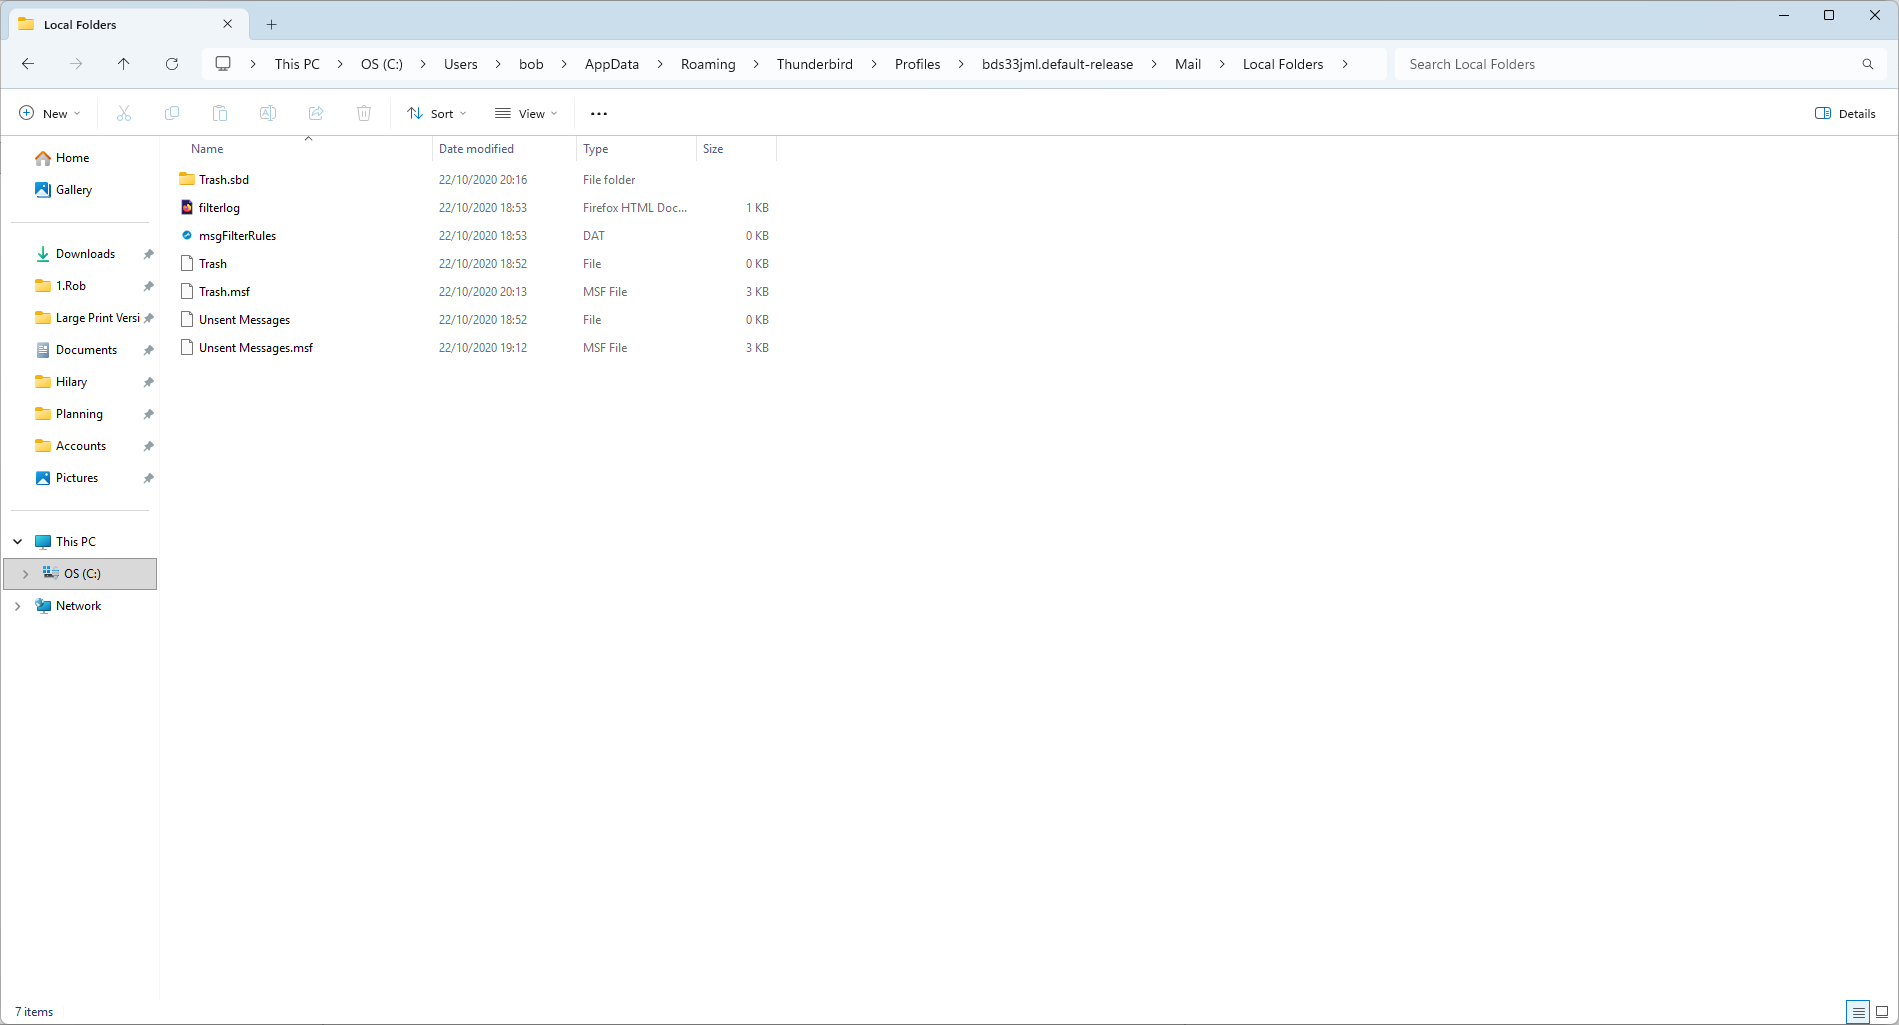The height and width of the screenshot is (1025, 1899).
Task: Click the Cut scissors icon
Action: pyautogui.click(x=124, y=113)
